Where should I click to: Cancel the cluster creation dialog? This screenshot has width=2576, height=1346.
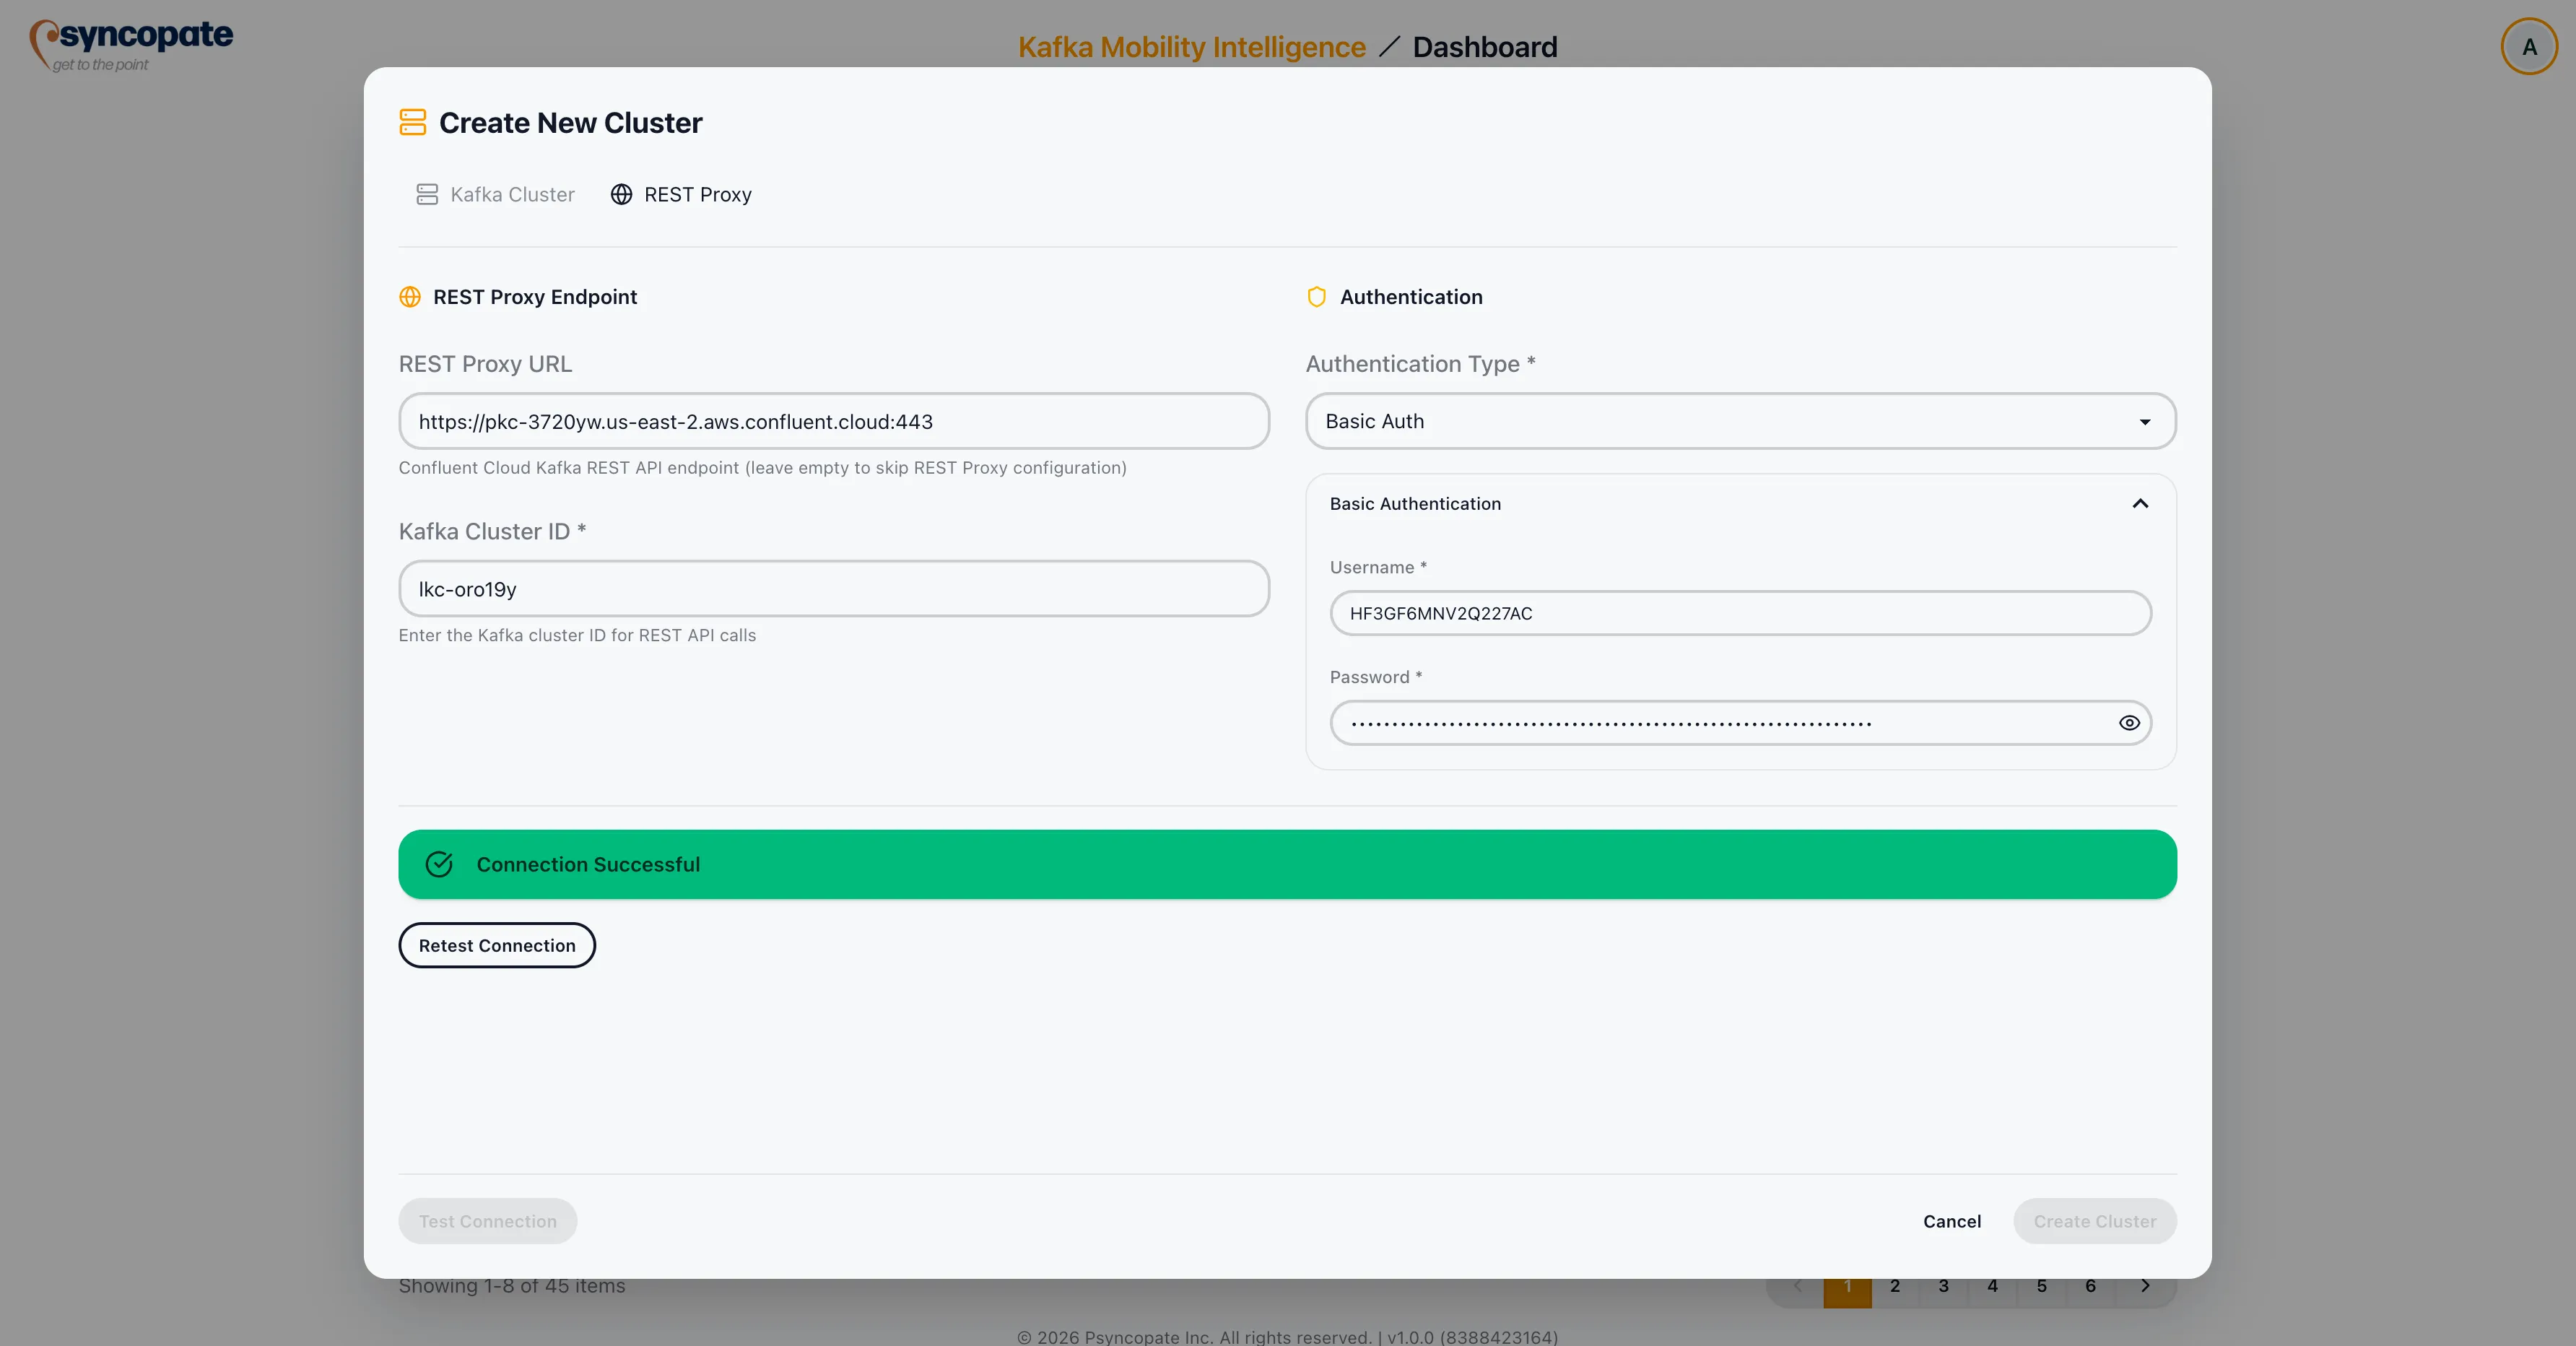coord(1951,1221)
